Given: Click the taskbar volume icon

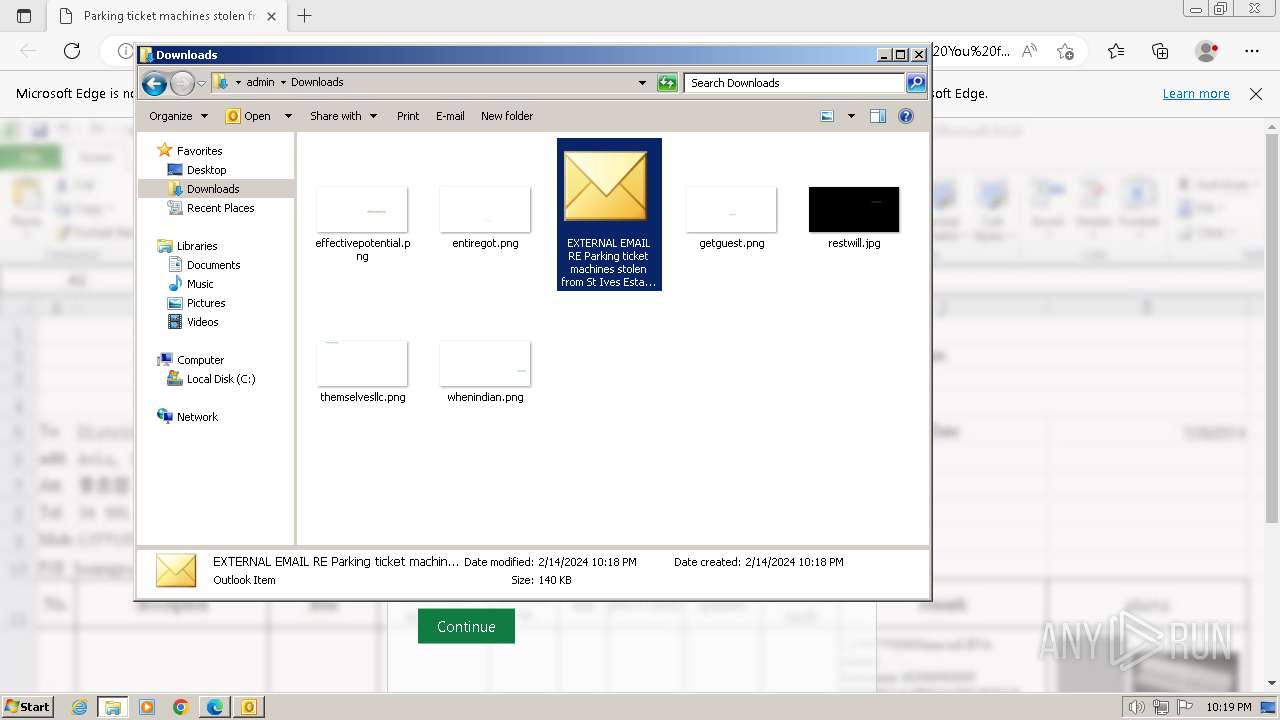Looking at the screenshot, I should (1136, 707).
